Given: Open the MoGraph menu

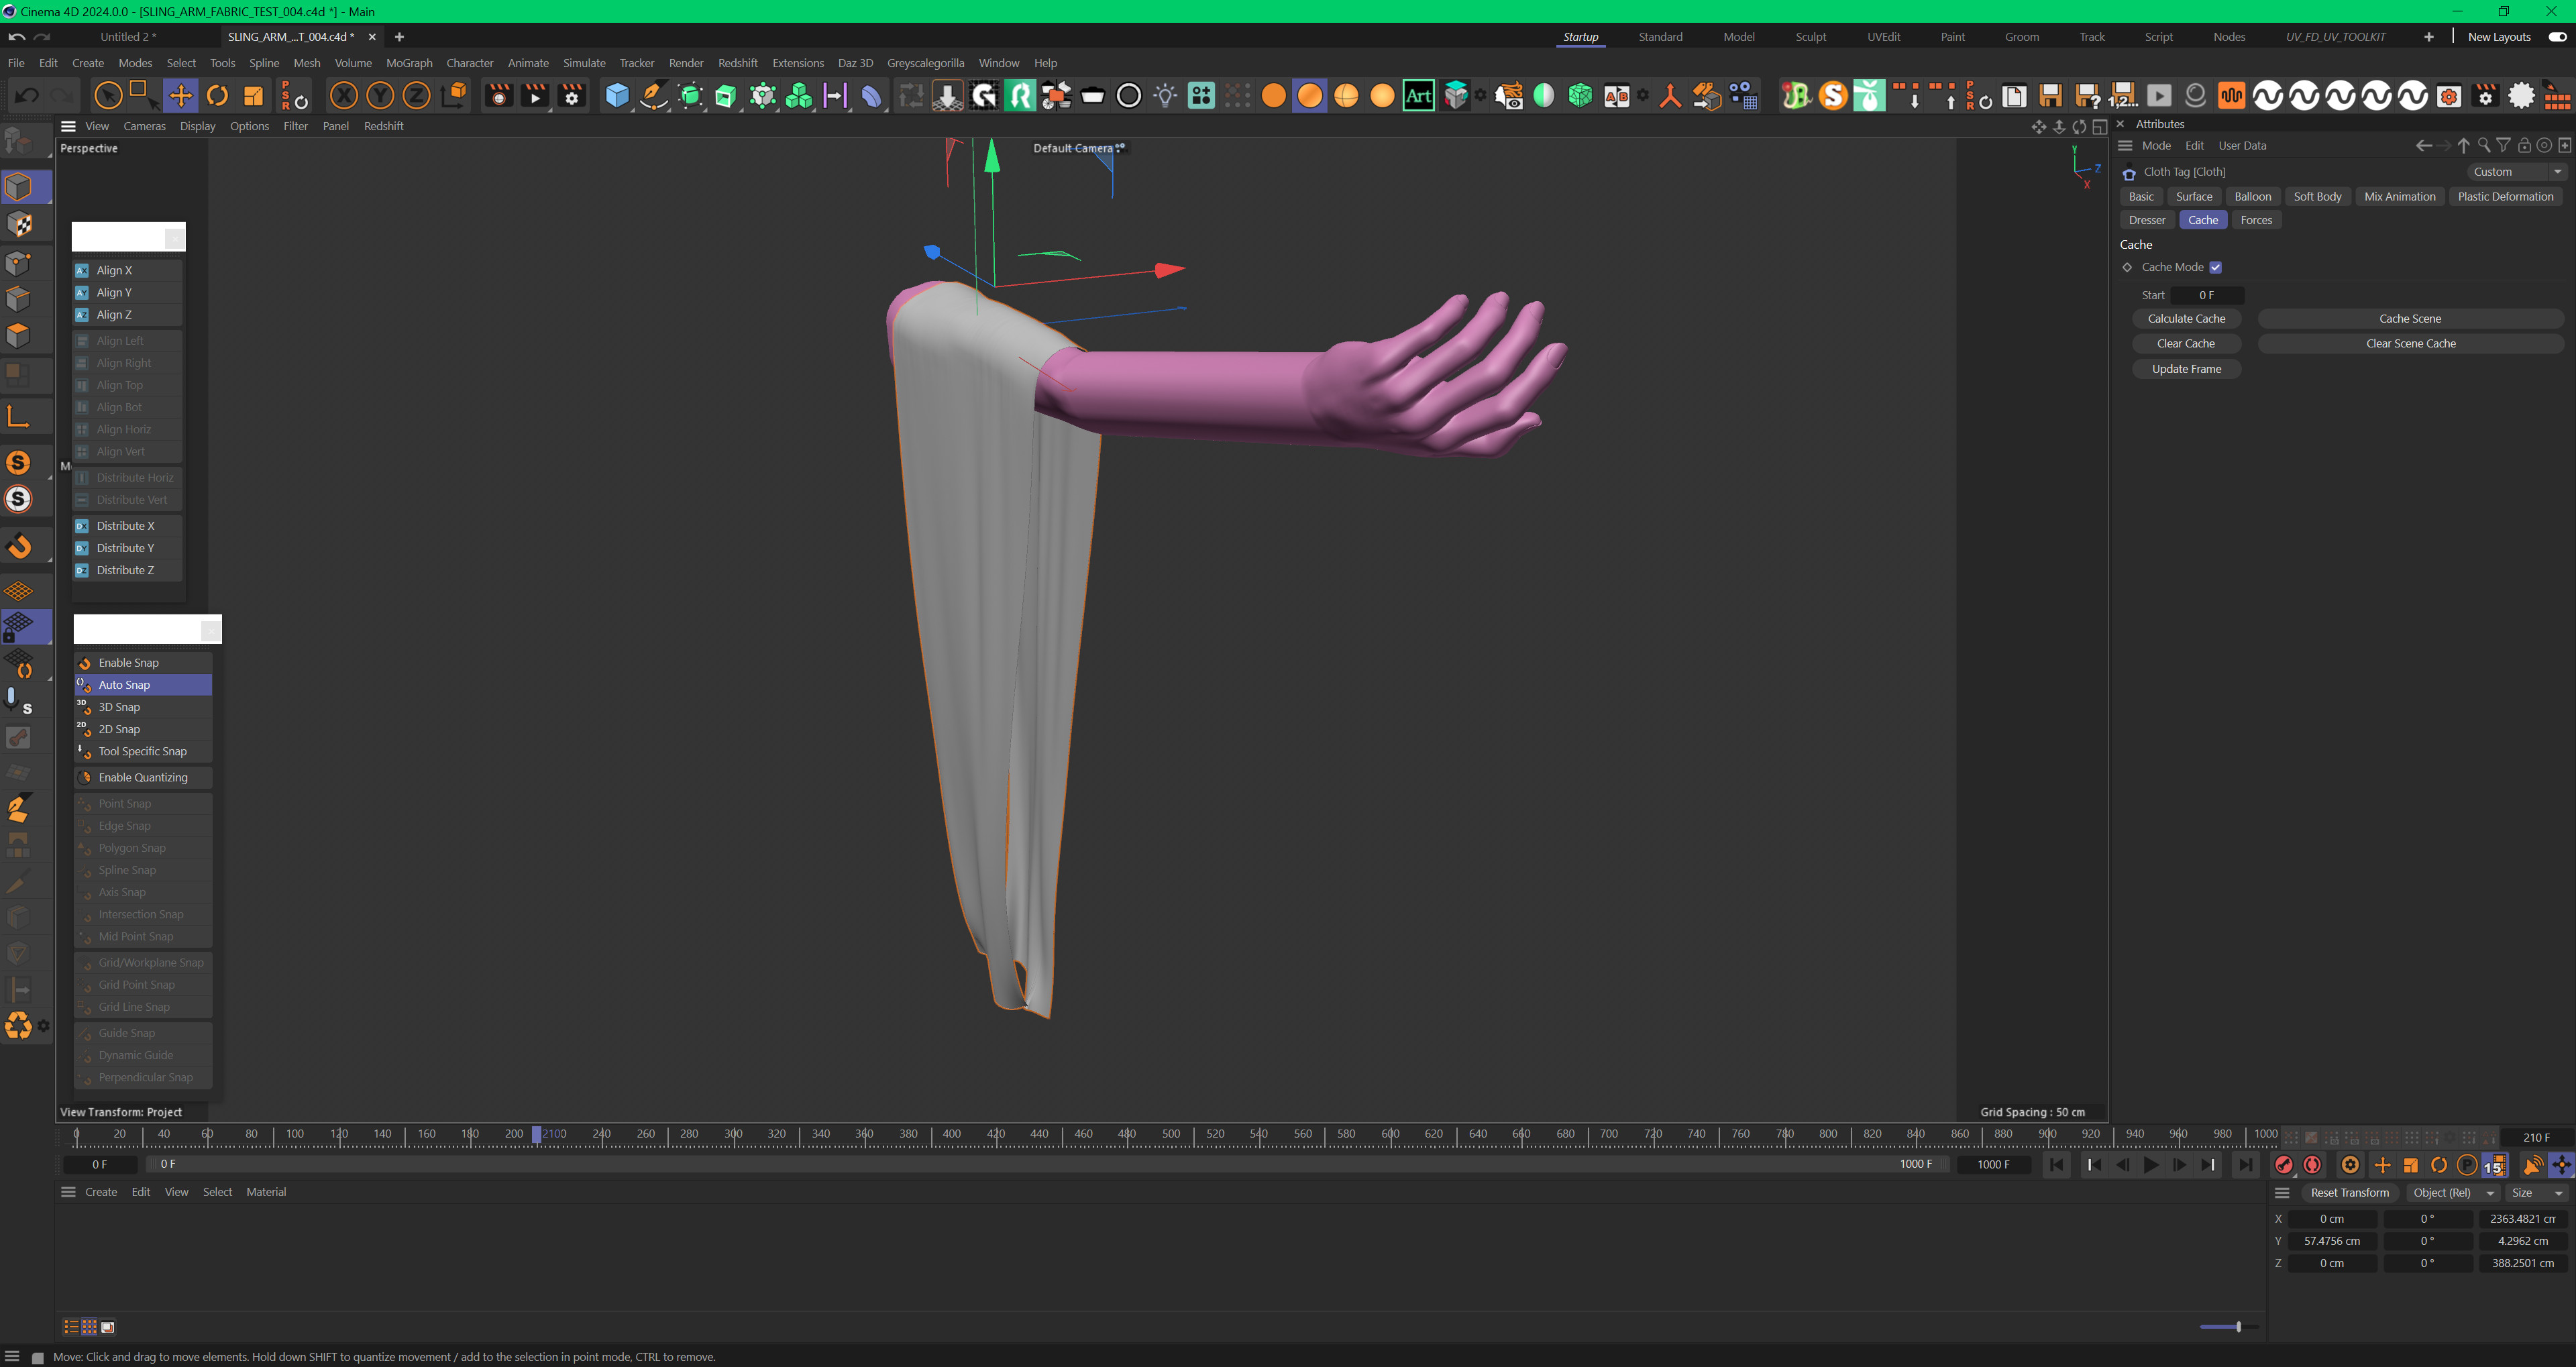Looking at the screenshot, I should point(409,63).
